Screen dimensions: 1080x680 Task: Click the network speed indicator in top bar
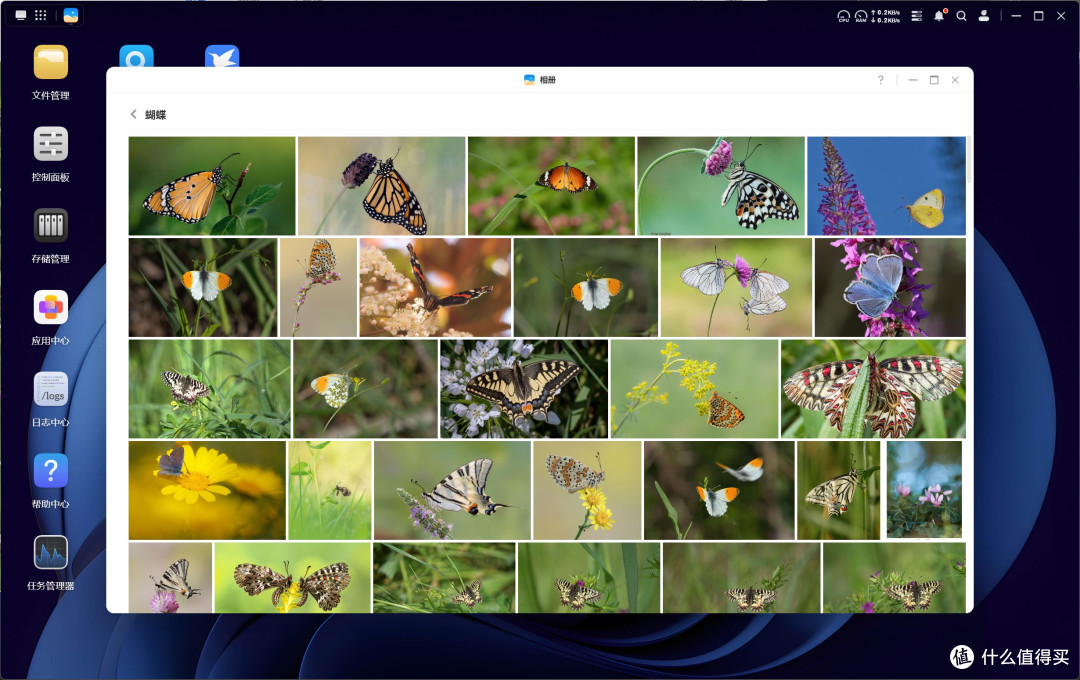886,16
